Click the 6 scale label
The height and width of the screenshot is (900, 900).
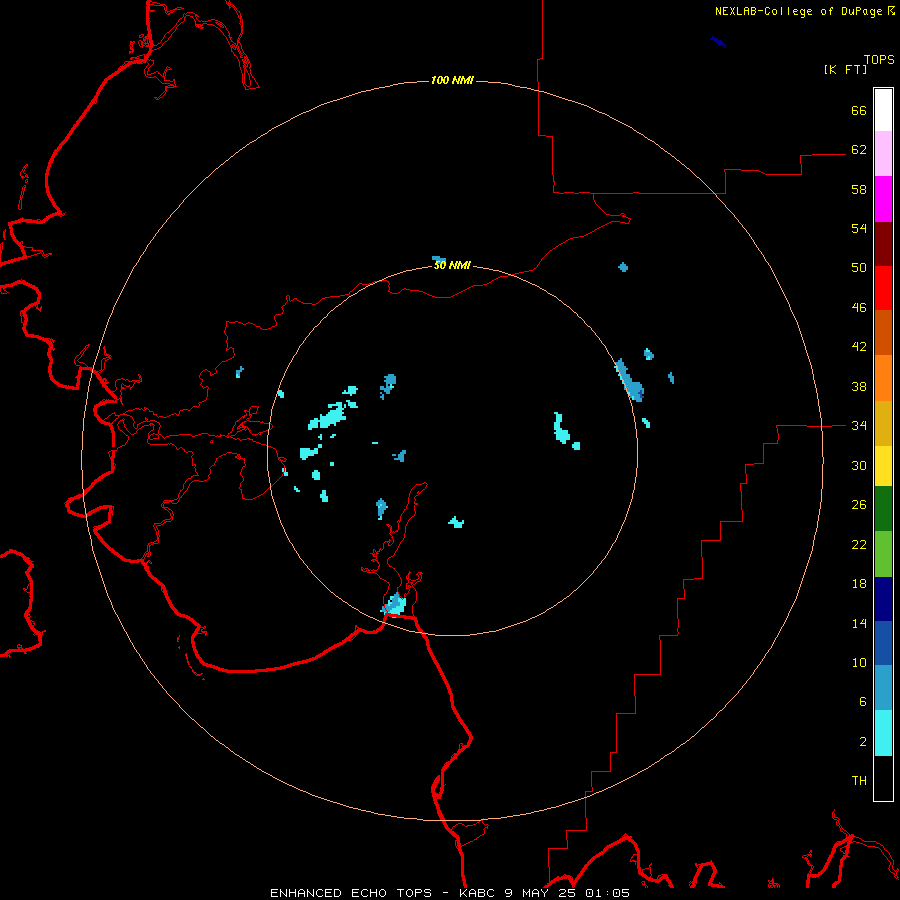pyautogui.click(x=862, y=702)
